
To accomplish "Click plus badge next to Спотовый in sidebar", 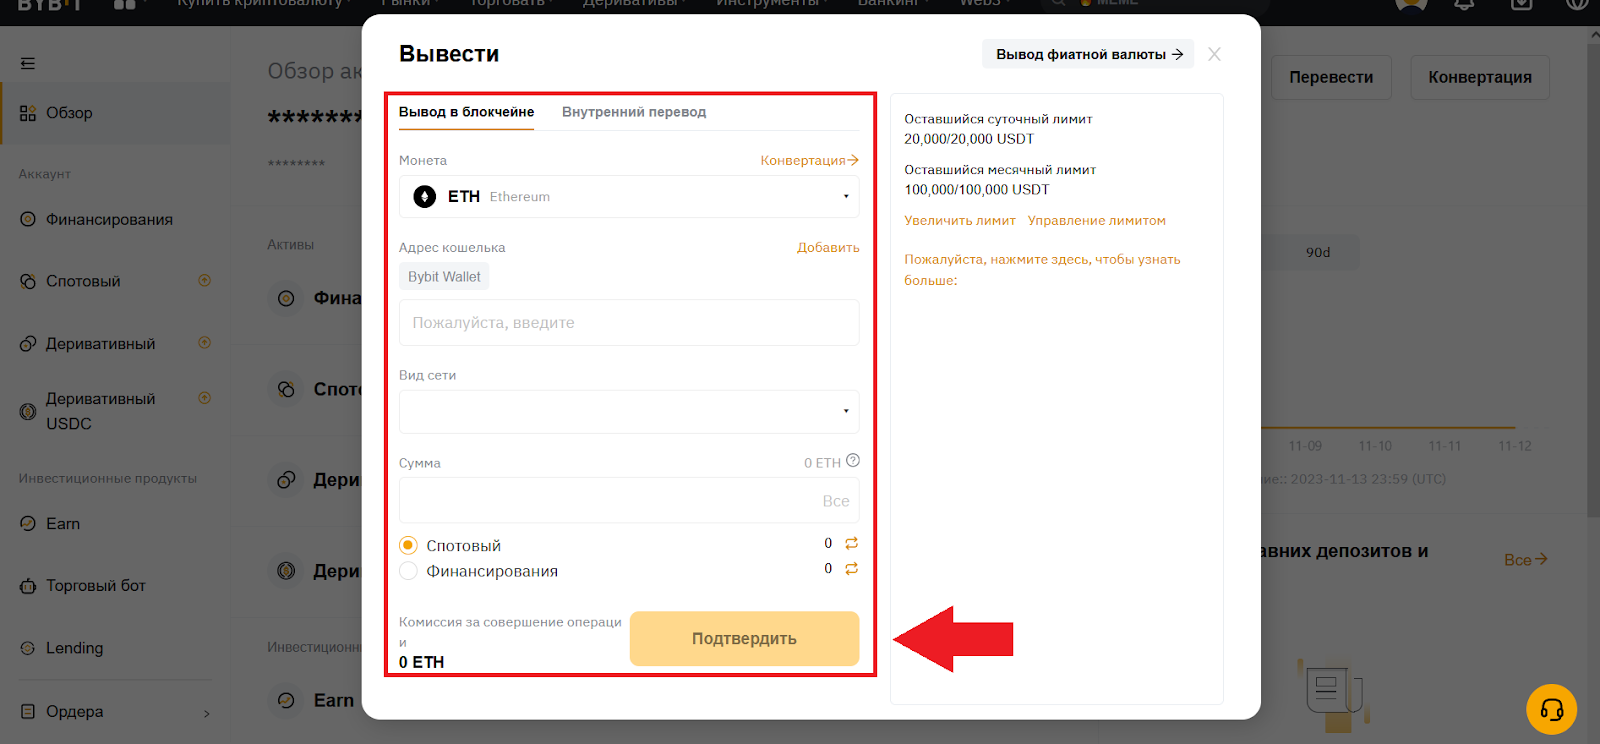I will [x=205, y=280].
